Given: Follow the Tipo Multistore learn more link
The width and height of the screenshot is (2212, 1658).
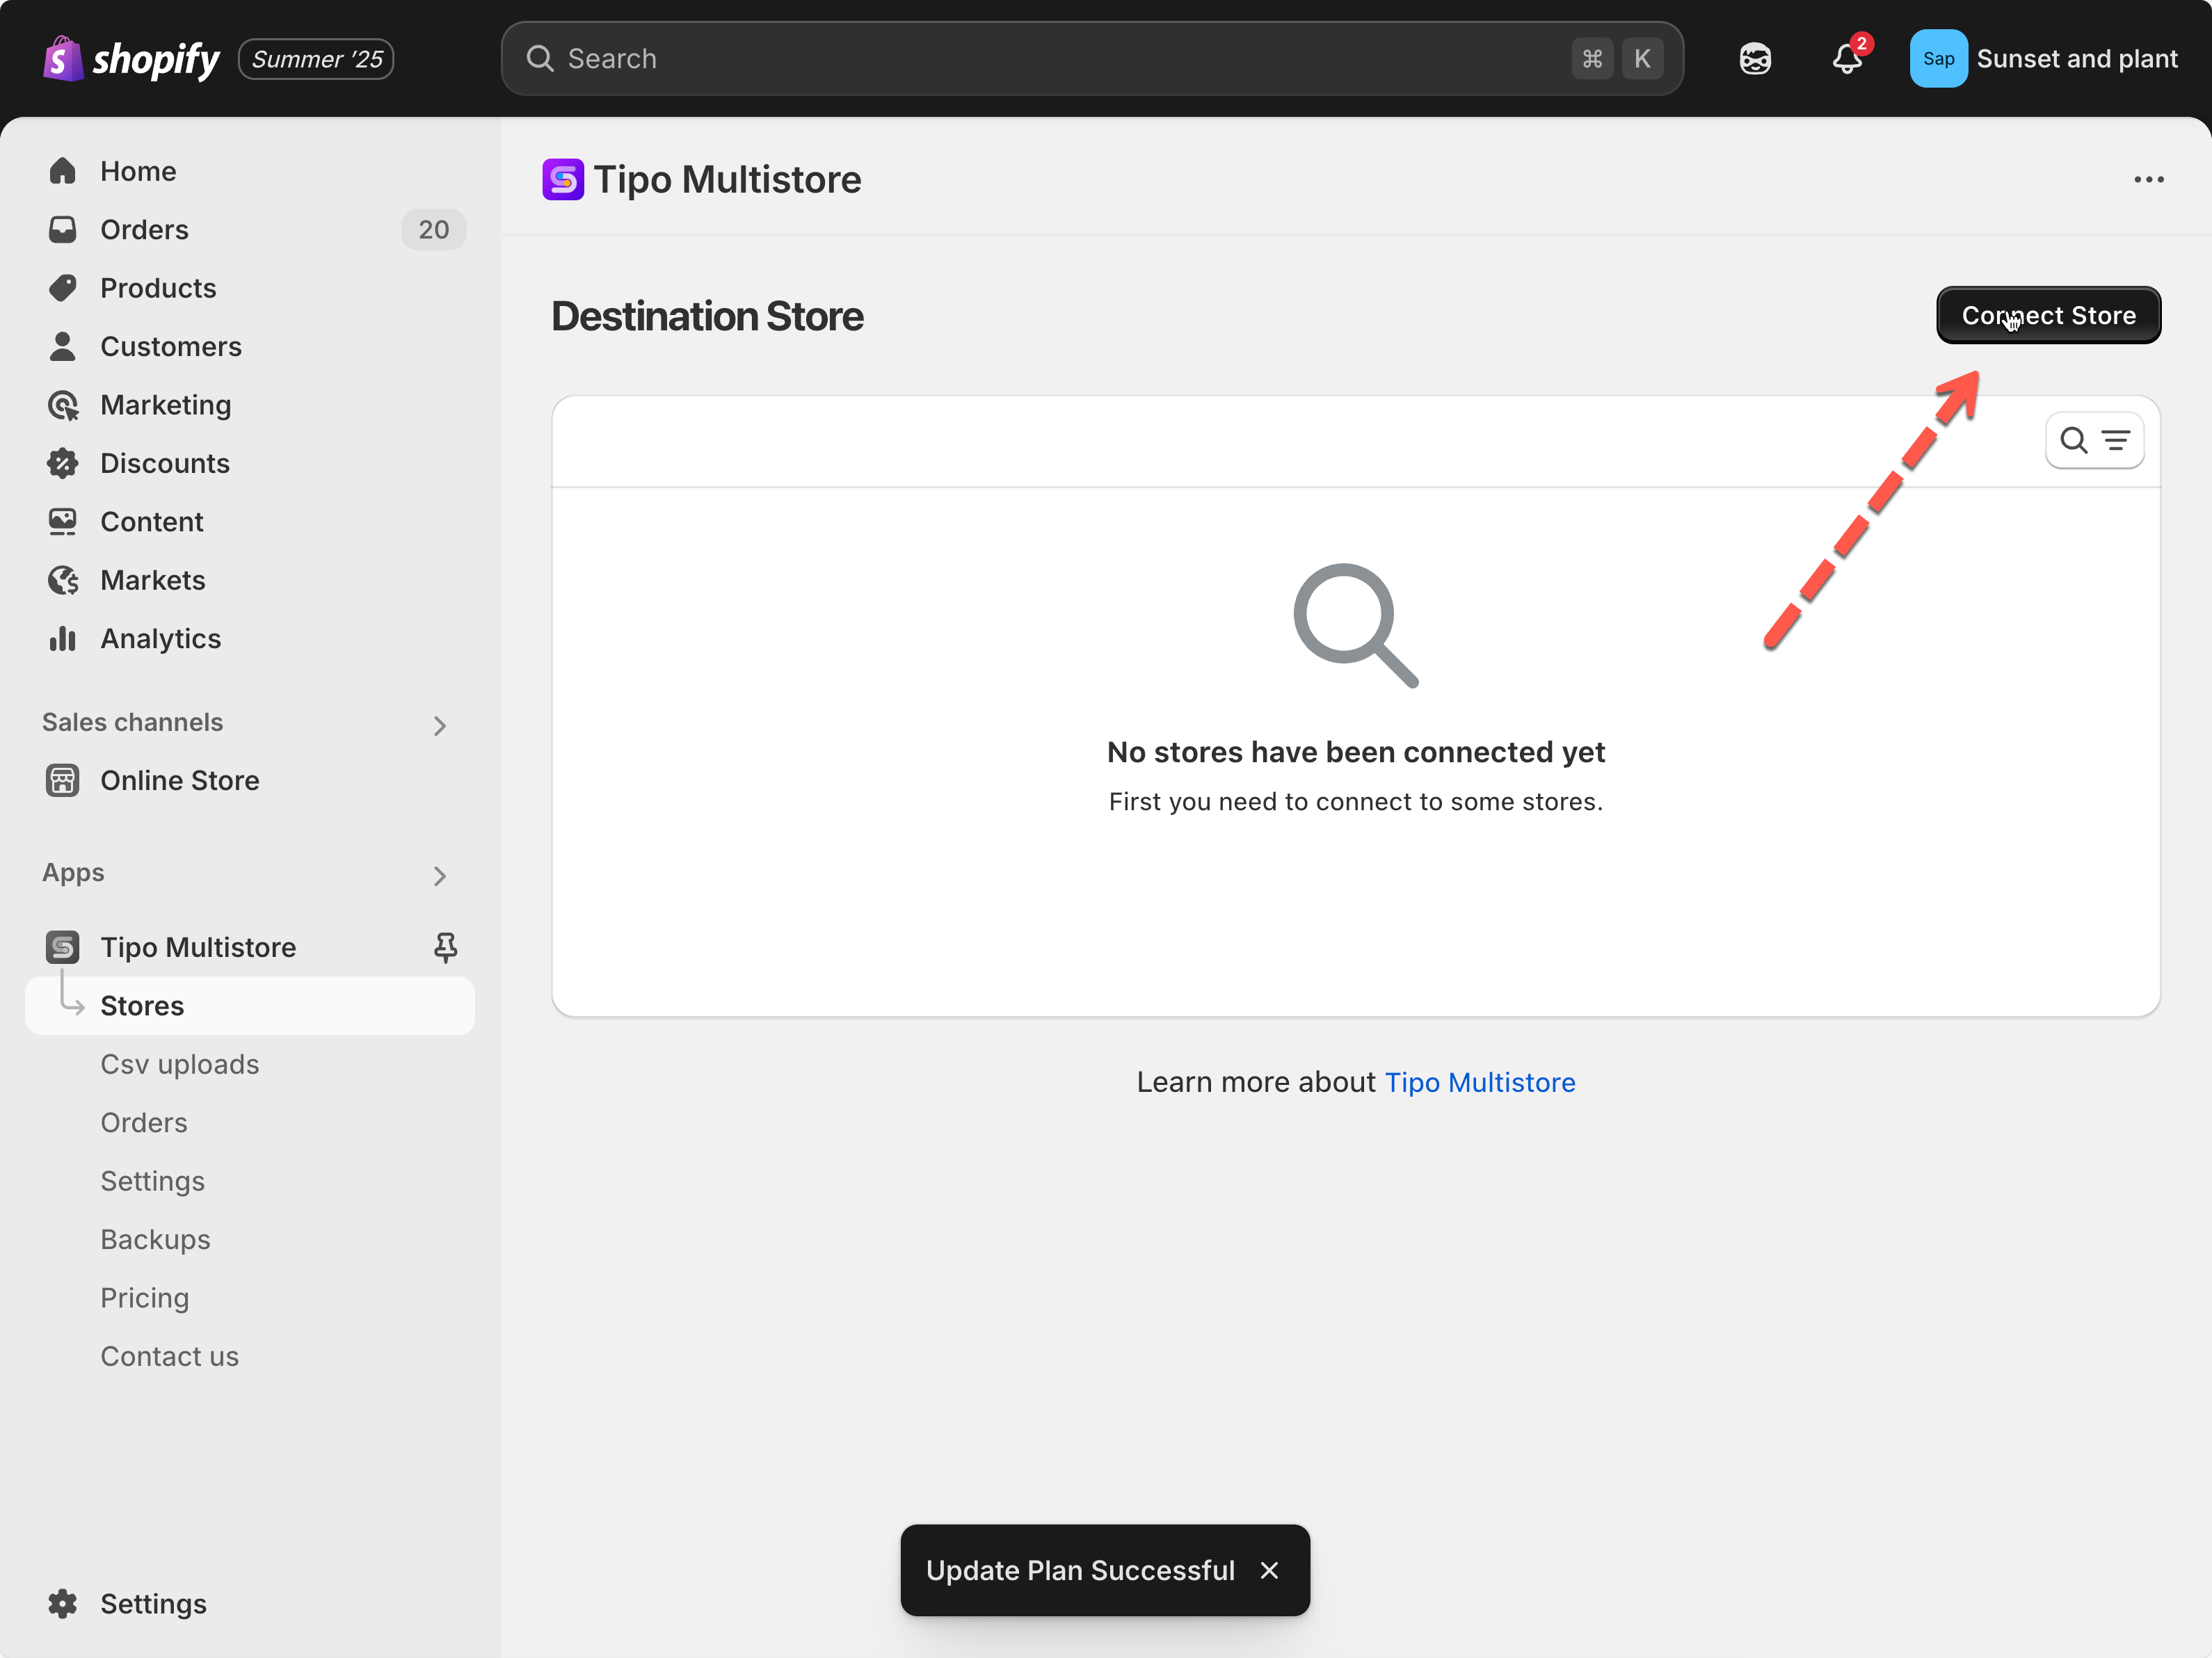Looking at the screenshot, I should (x=1479, y=1082).
